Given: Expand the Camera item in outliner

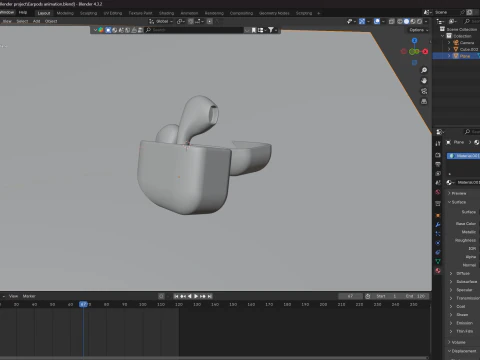Looking at the screenshot, I should point(449,43).
